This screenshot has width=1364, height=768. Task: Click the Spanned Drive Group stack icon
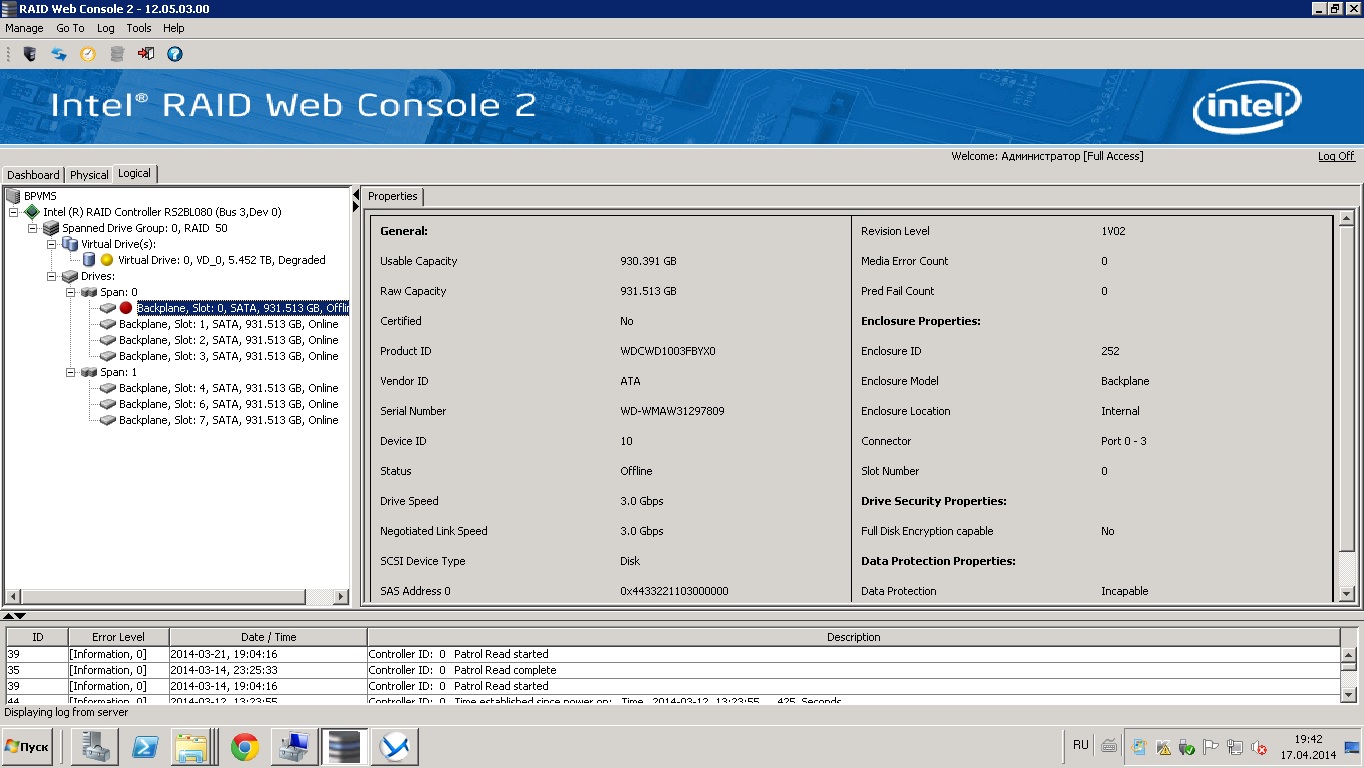[x=51, y=228]
